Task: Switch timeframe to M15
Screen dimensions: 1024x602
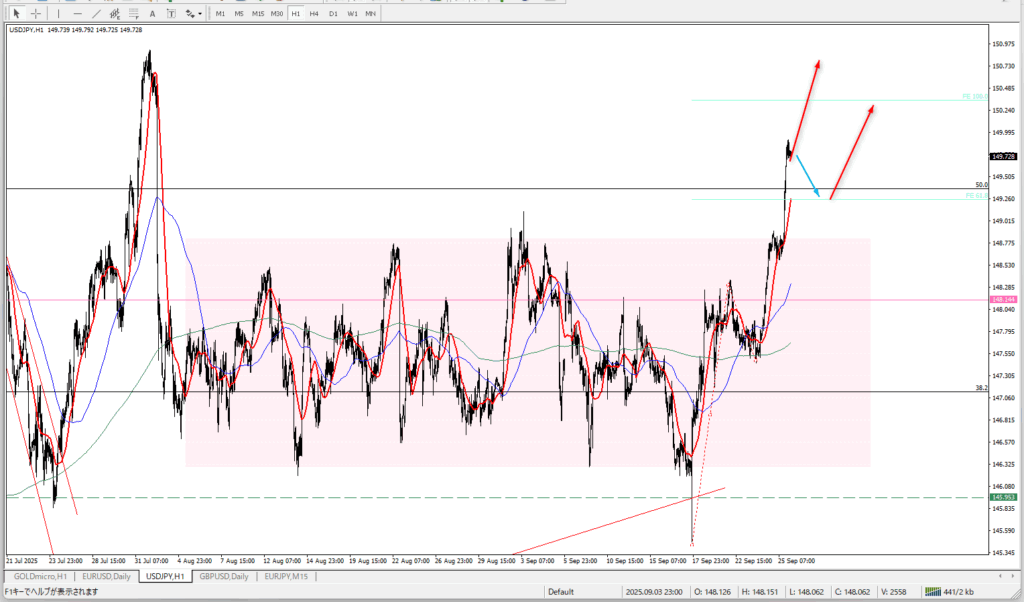Action: [258, 13]
